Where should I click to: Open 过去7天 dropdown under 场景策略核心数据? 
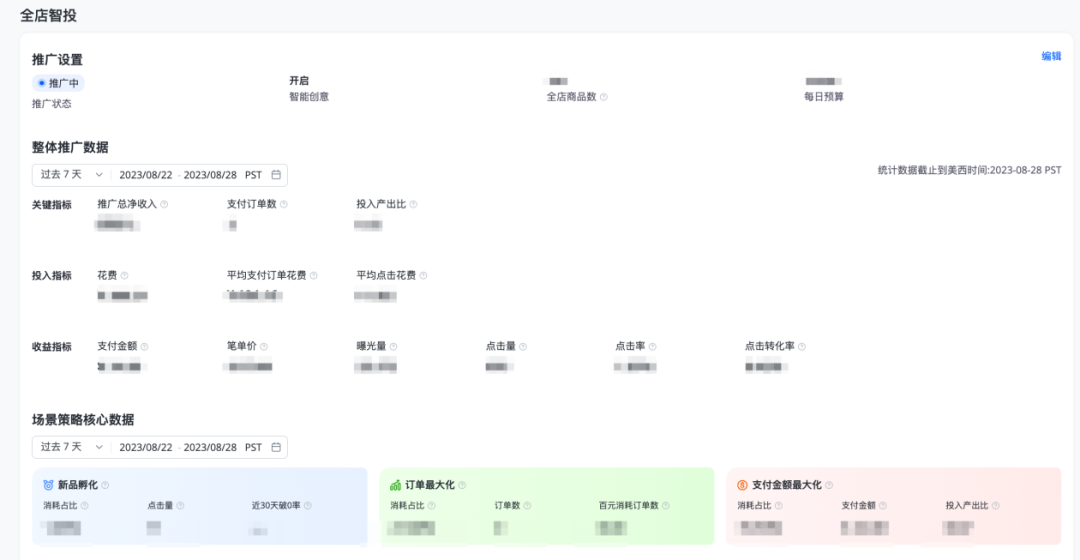(72, 447)
